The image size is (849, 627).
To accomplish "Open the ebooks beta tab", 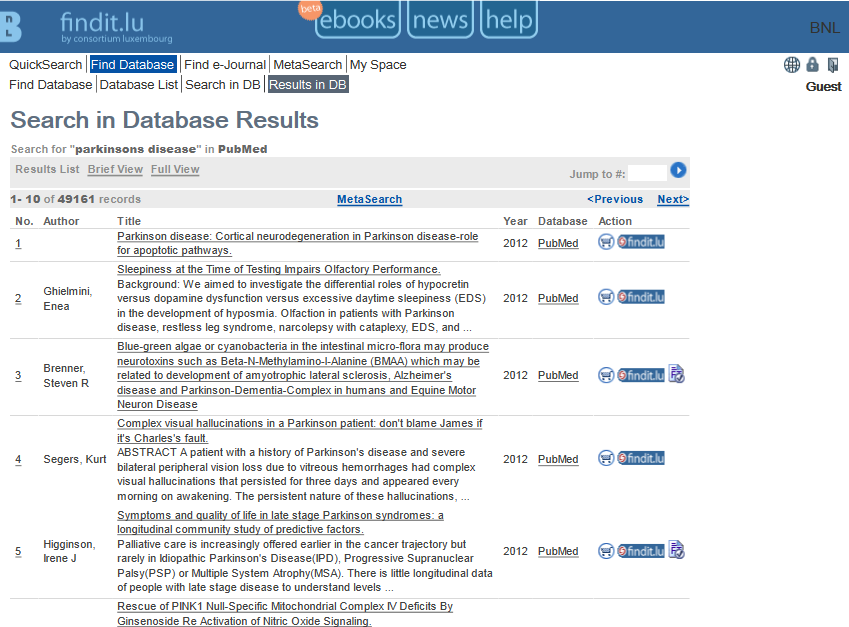I will point(357,20).
